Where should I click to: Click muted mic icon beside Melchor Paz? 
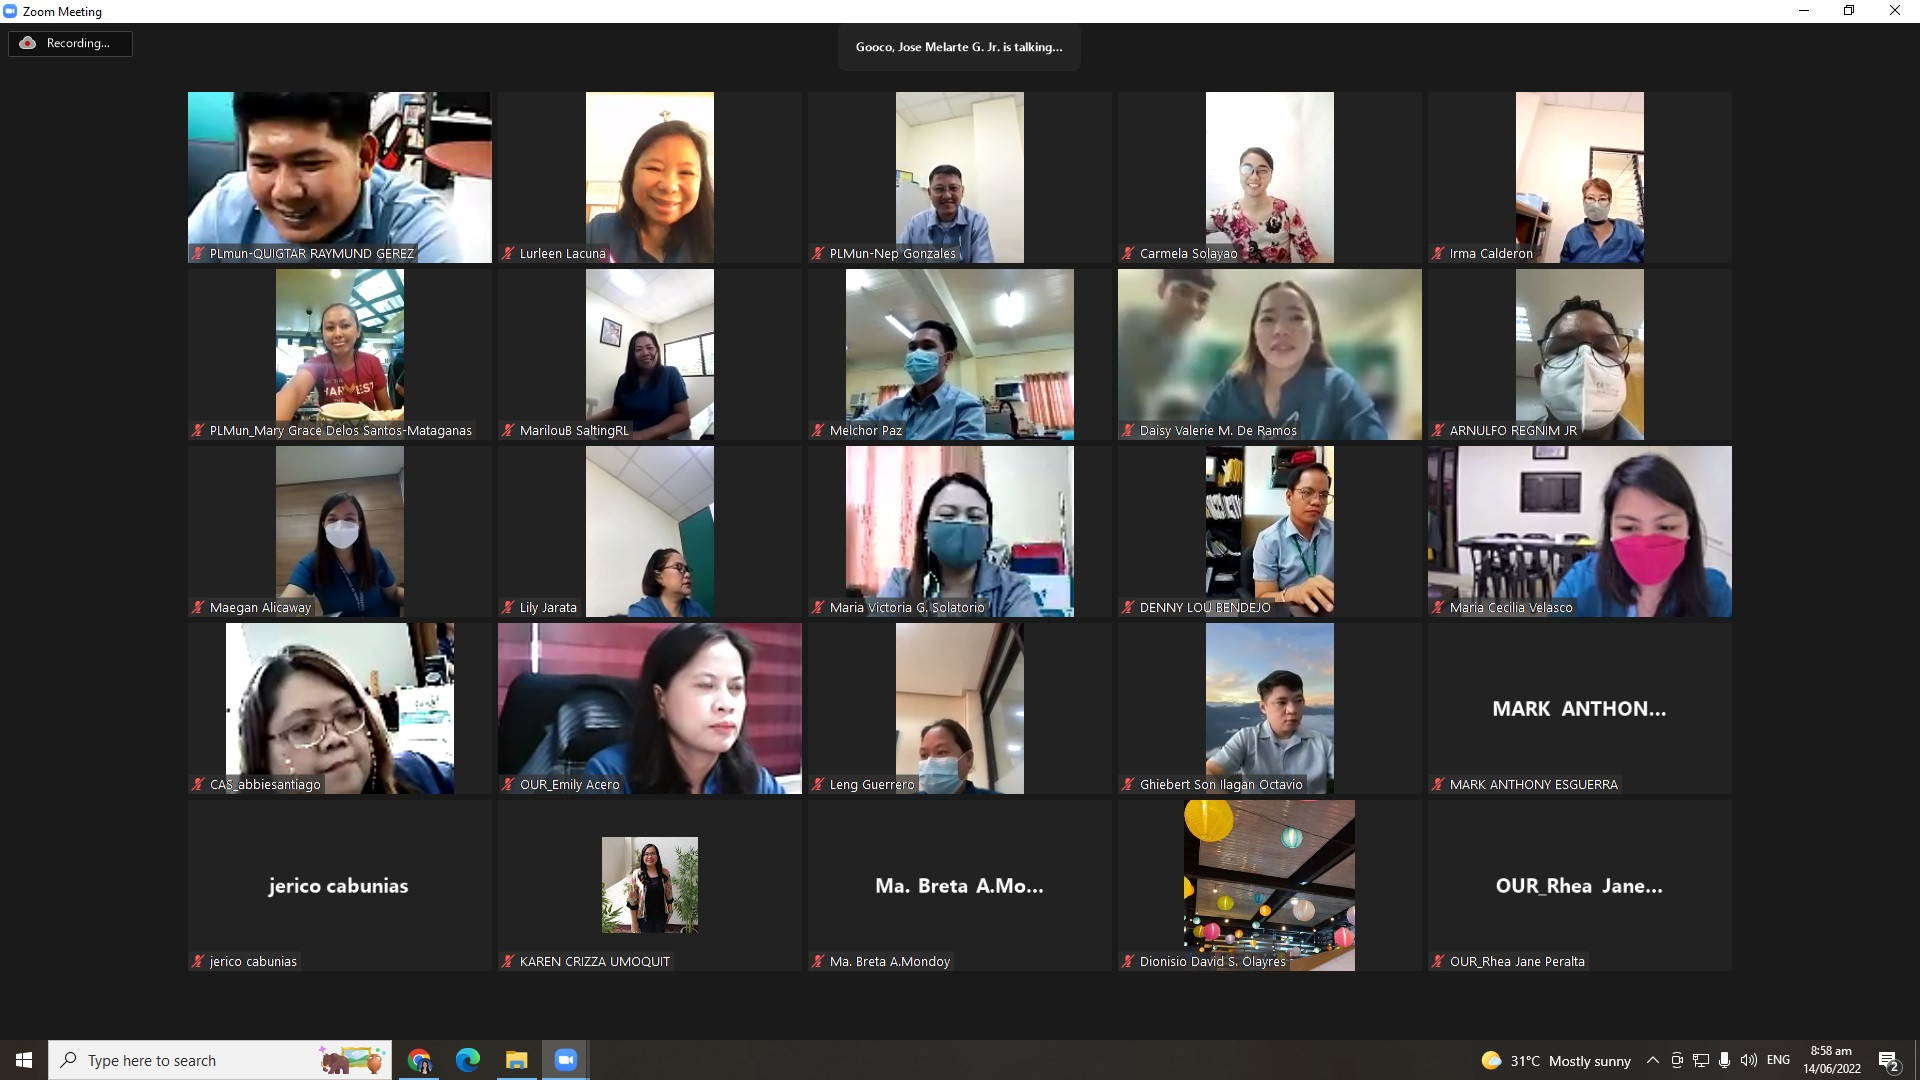[x=818, y=431]
